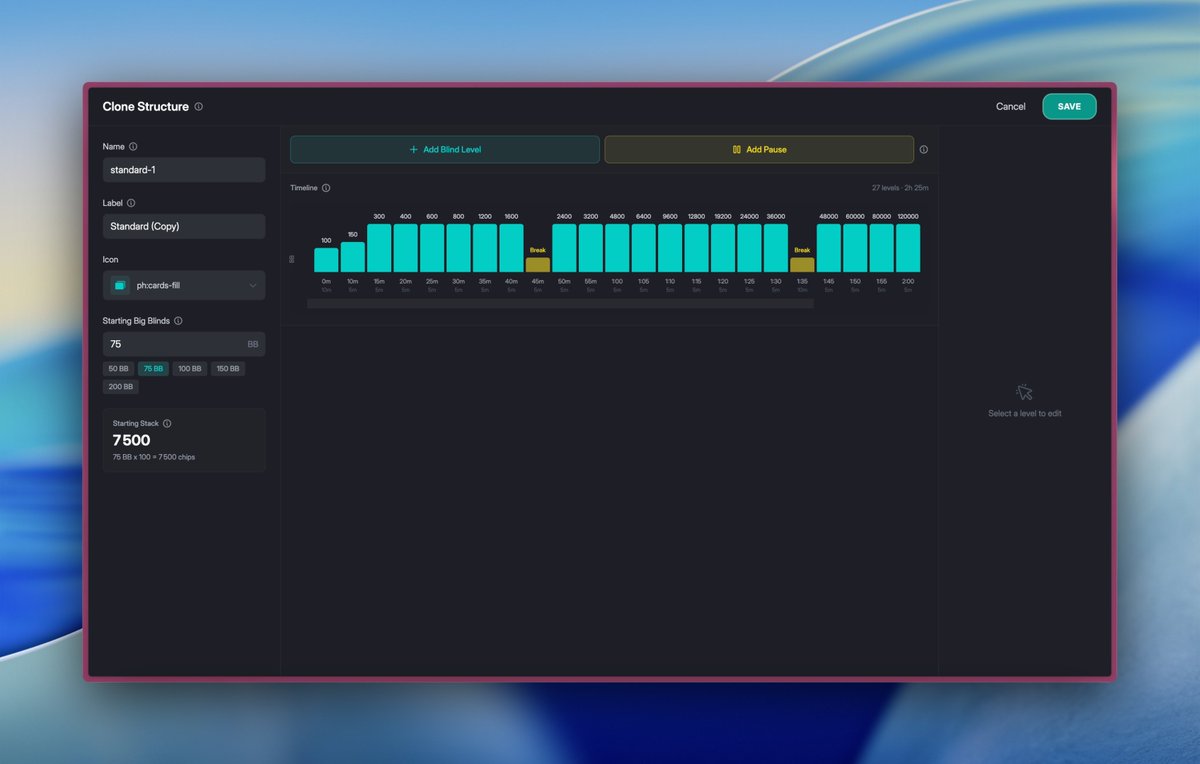Click the 7500 starting stack value
1200x764 pixels.
point(132,440)
